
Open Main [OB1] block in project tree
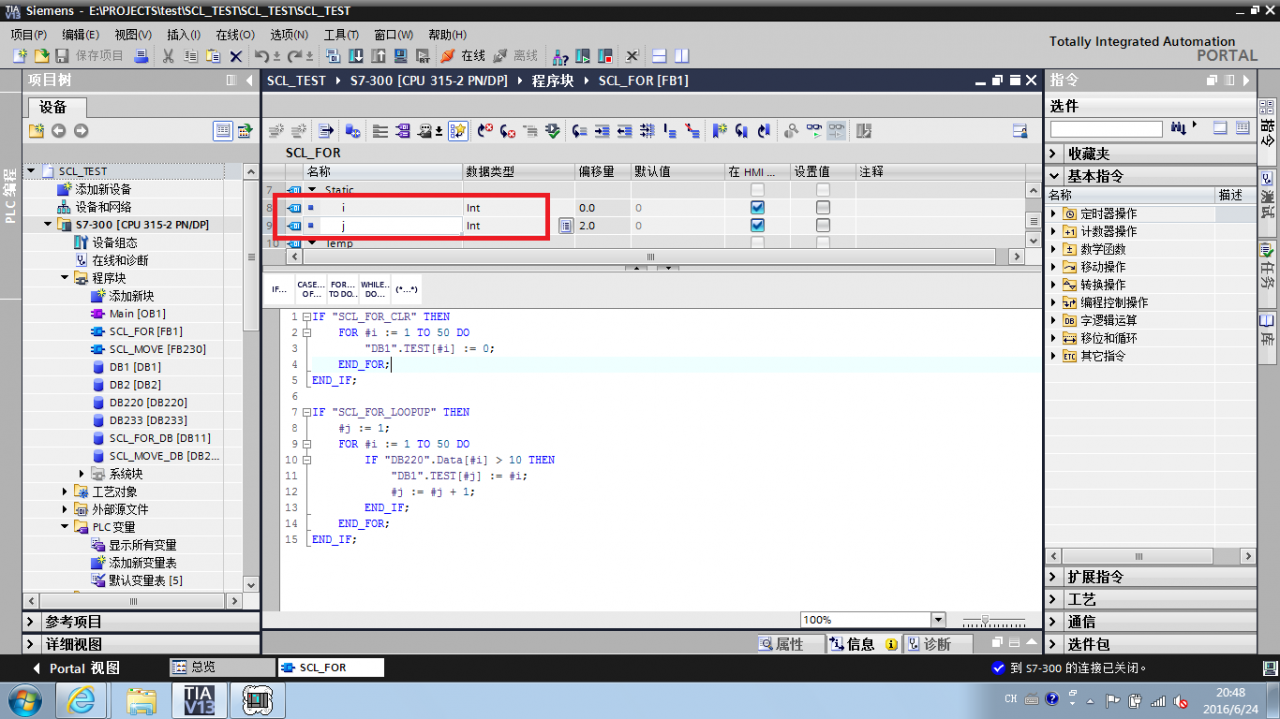(137, 314)
